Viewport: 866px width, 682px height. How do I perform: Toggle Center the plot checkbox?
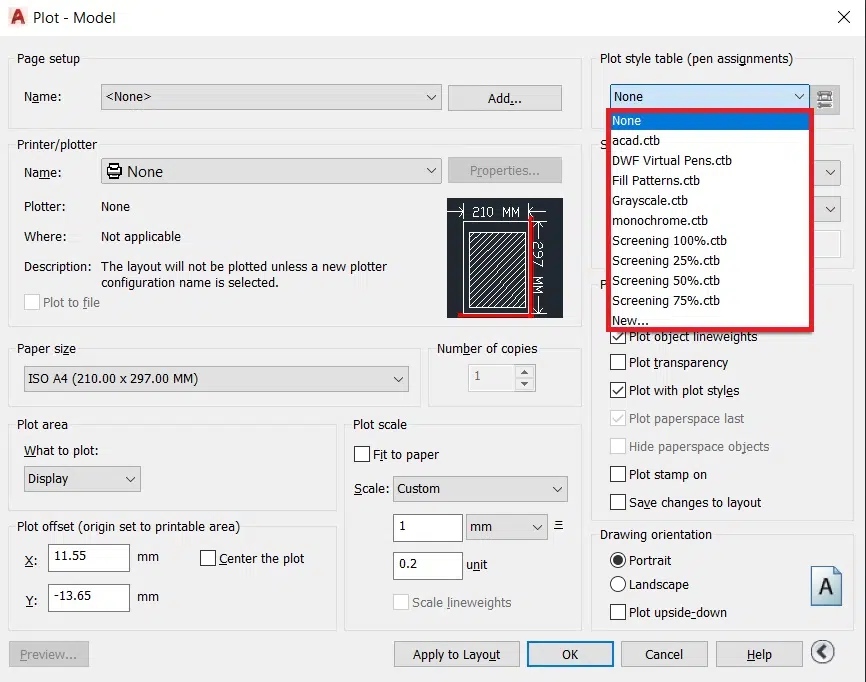pyautogui.click(x=208, y=559)
